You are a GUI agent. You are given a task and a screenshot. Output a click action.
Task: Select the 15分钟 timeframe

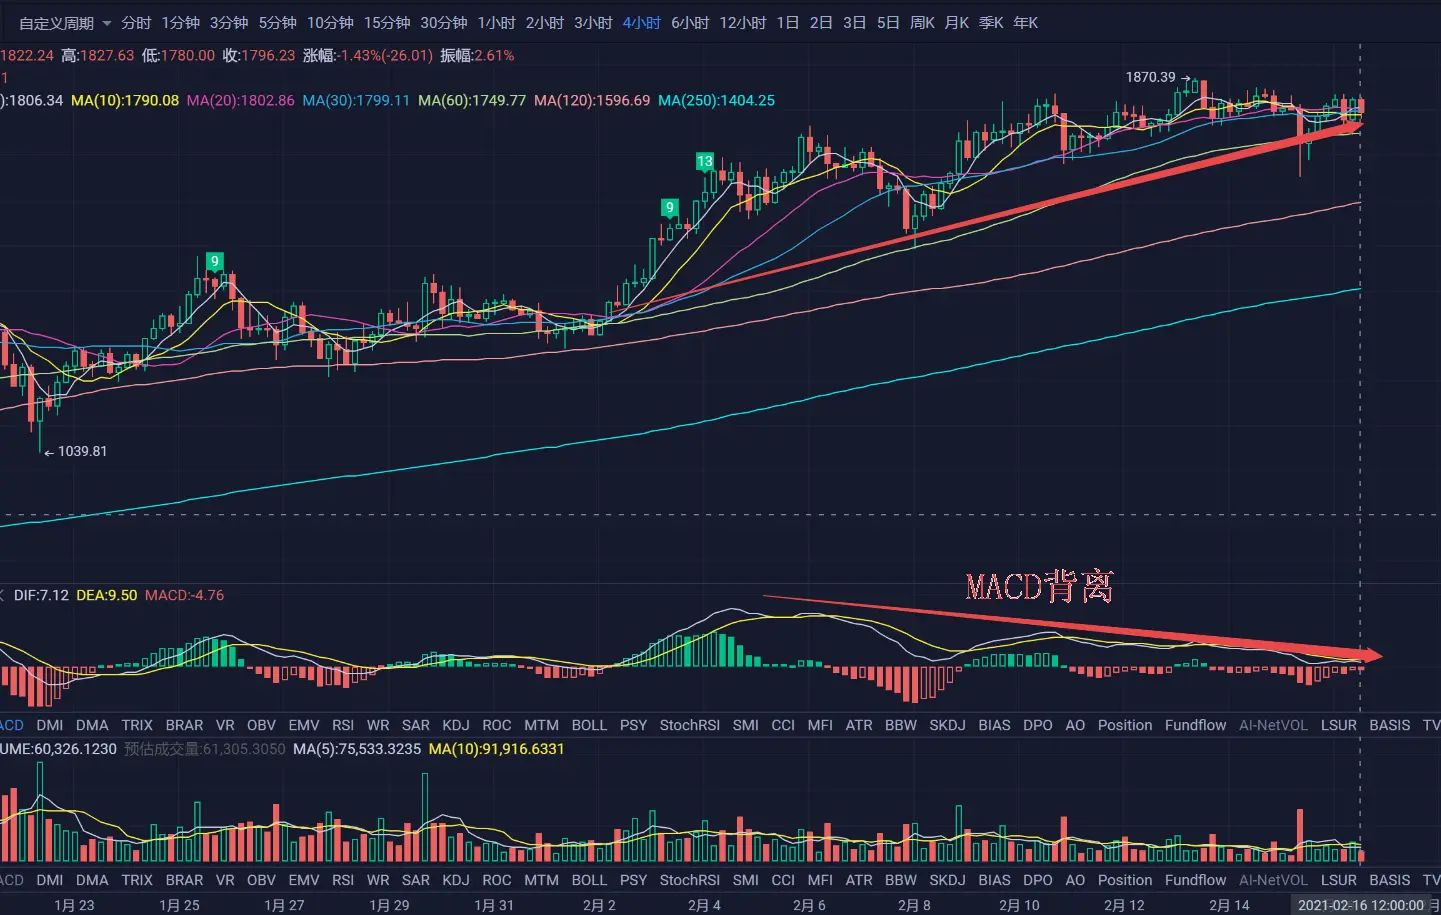(x=387, y=23)
